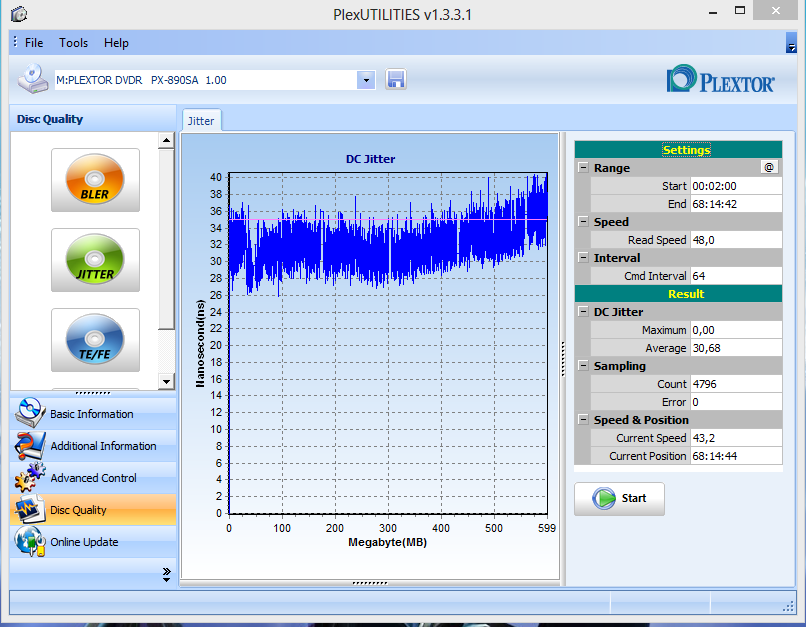Click the vertical splitter beside chart
Screen dimensions: 806x627
coord(563,359)
